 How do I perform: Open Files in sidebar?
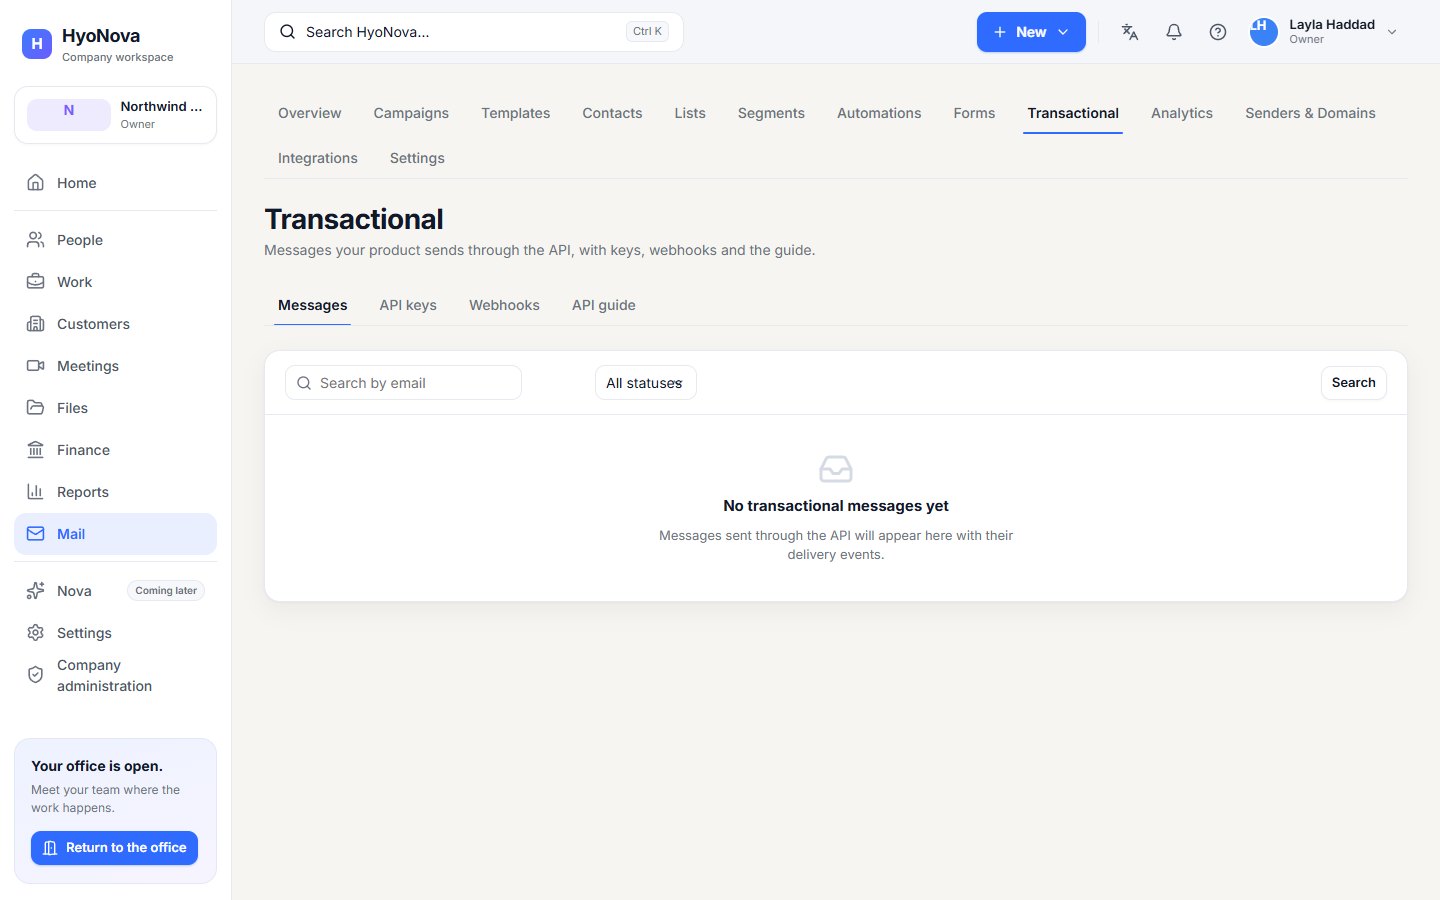pyautogui.click(x=115, y=408)
